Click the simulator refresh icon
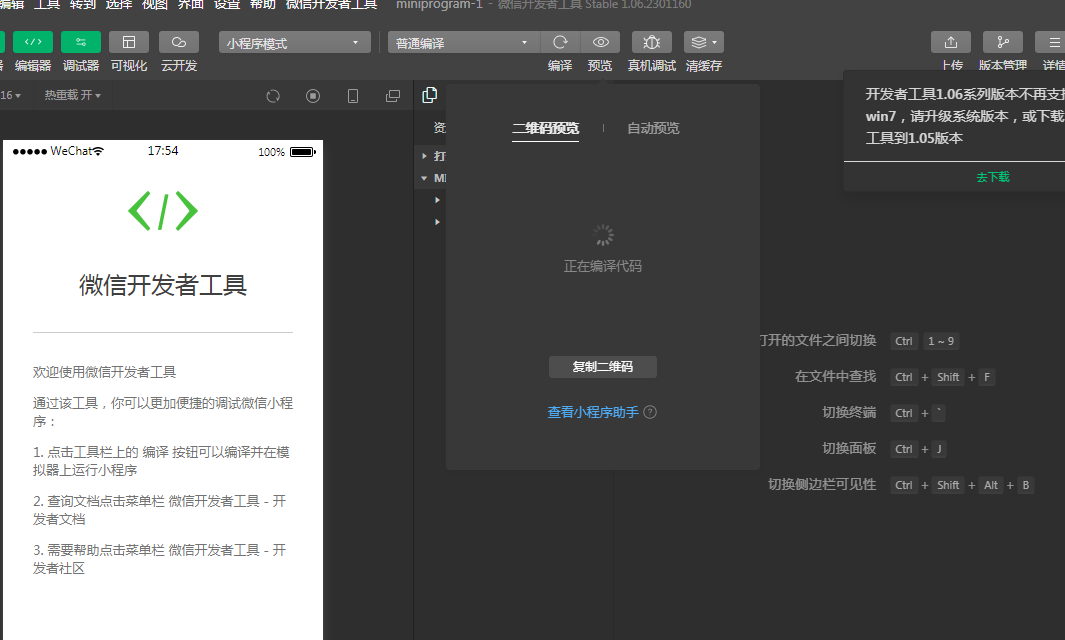Image resolution: width=1065 pixels, height=640 pixels. [273, 96]
